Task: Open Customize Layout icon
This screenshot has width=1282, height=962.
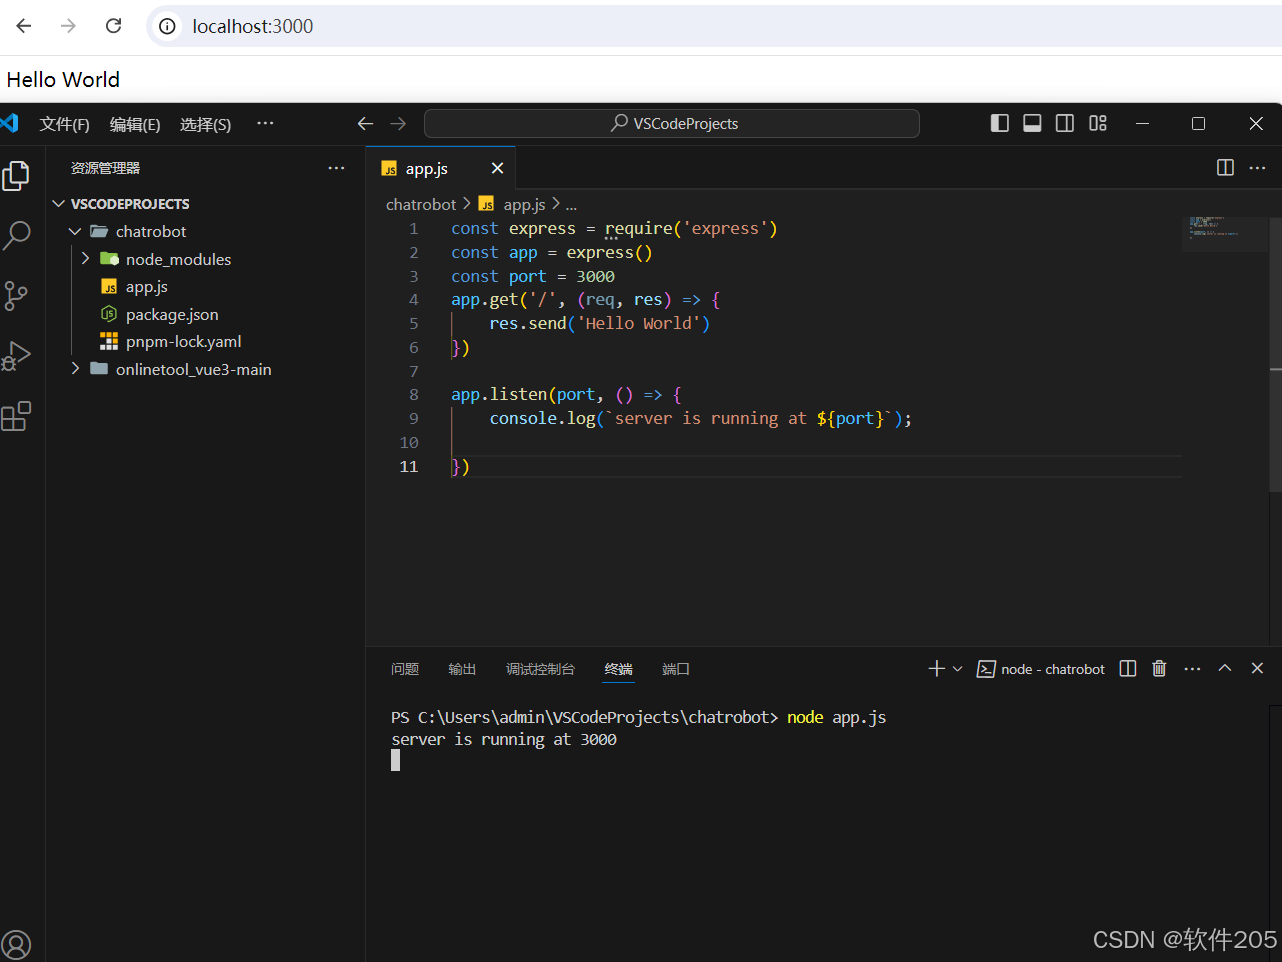Action: pyautogui.click(x=1098, y=123)
